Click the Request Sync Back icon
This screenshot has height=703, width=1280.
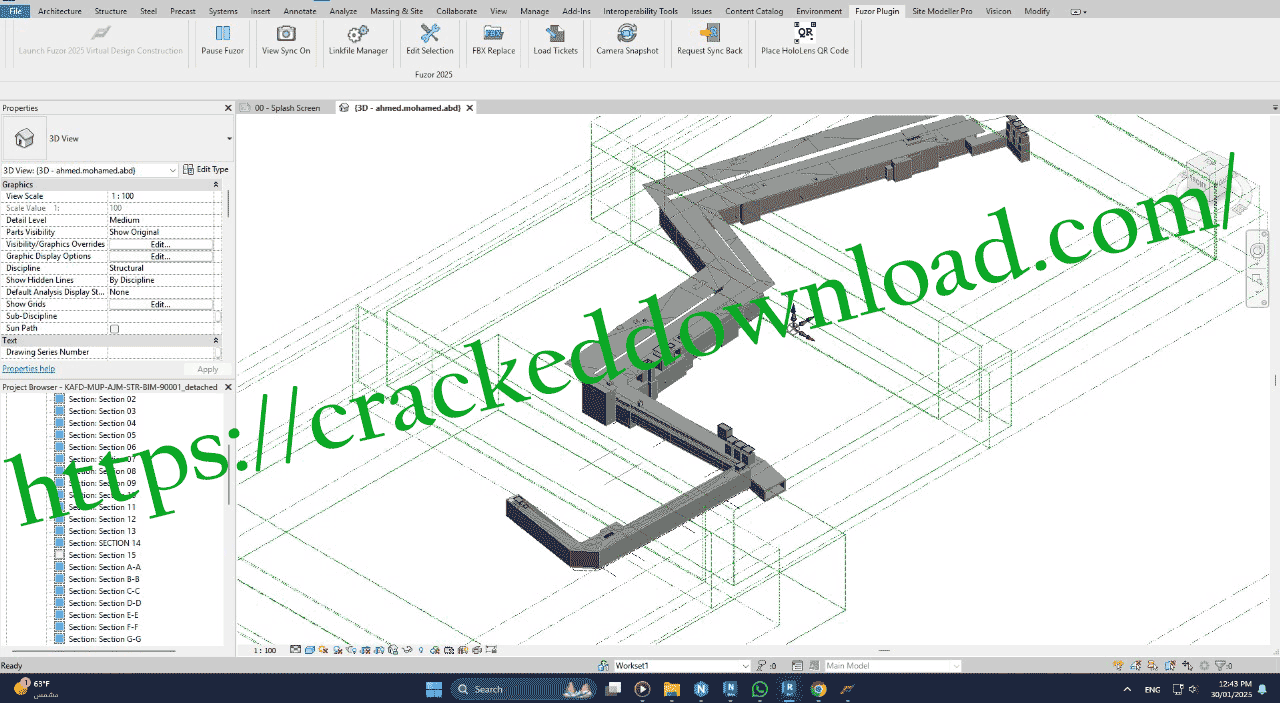(710, 34)
